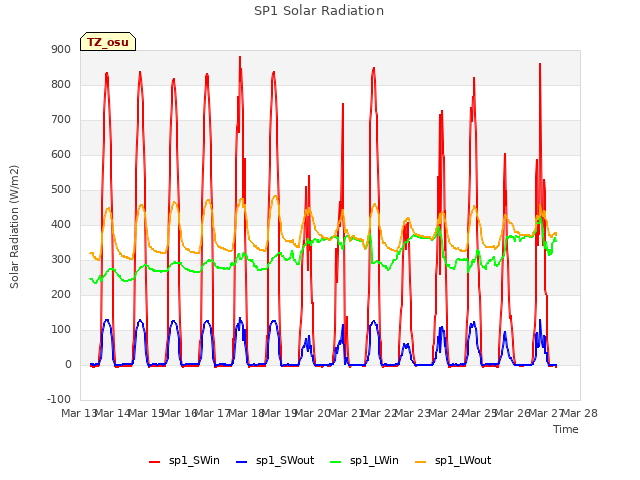Viewport: 640px width, 480px height.
Task: Click the red sp1_SWin legend swatch
Action: coord(155,462)
